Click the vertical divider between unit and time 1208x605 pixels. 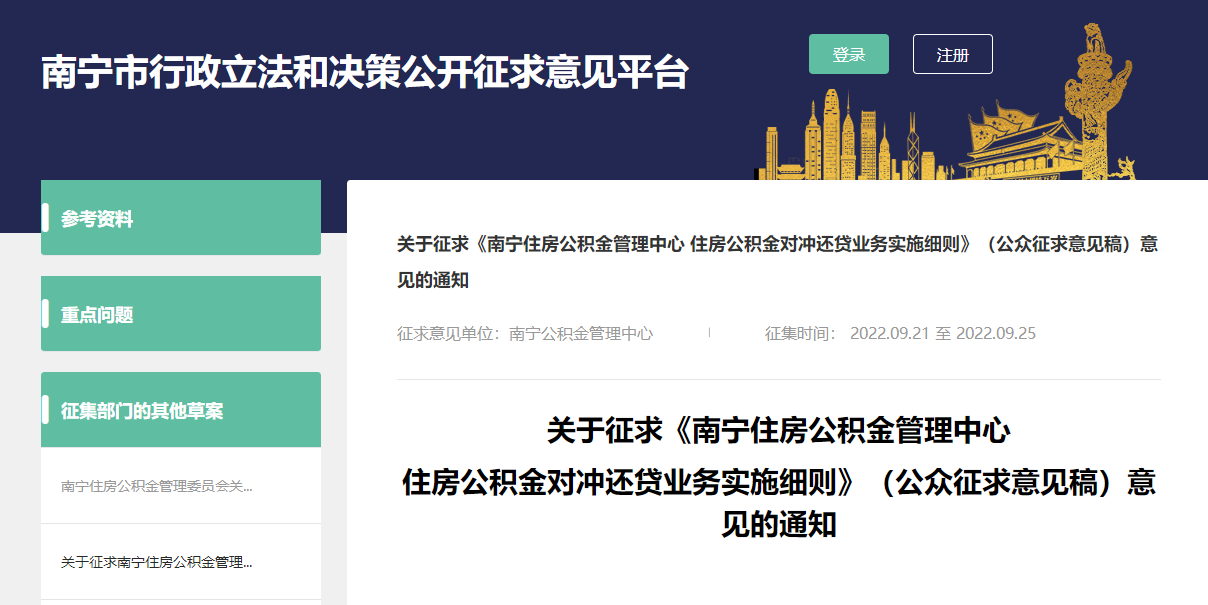point(709,332)
